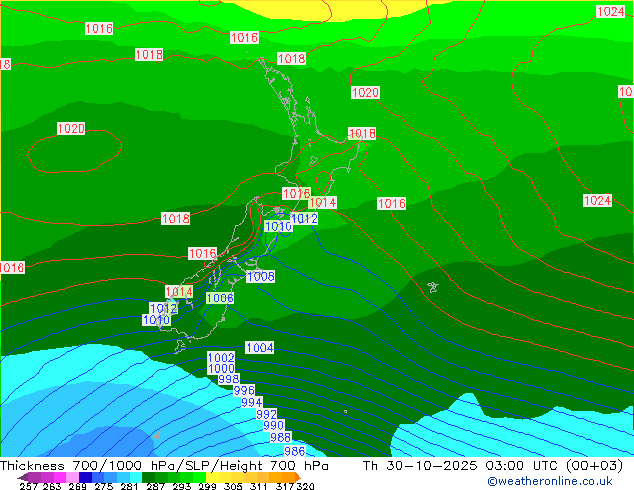Click the dark blue swatch in the legend
The height and width of the screenshot is (490, 634).
pyautogui.click(x=85, y=477)
